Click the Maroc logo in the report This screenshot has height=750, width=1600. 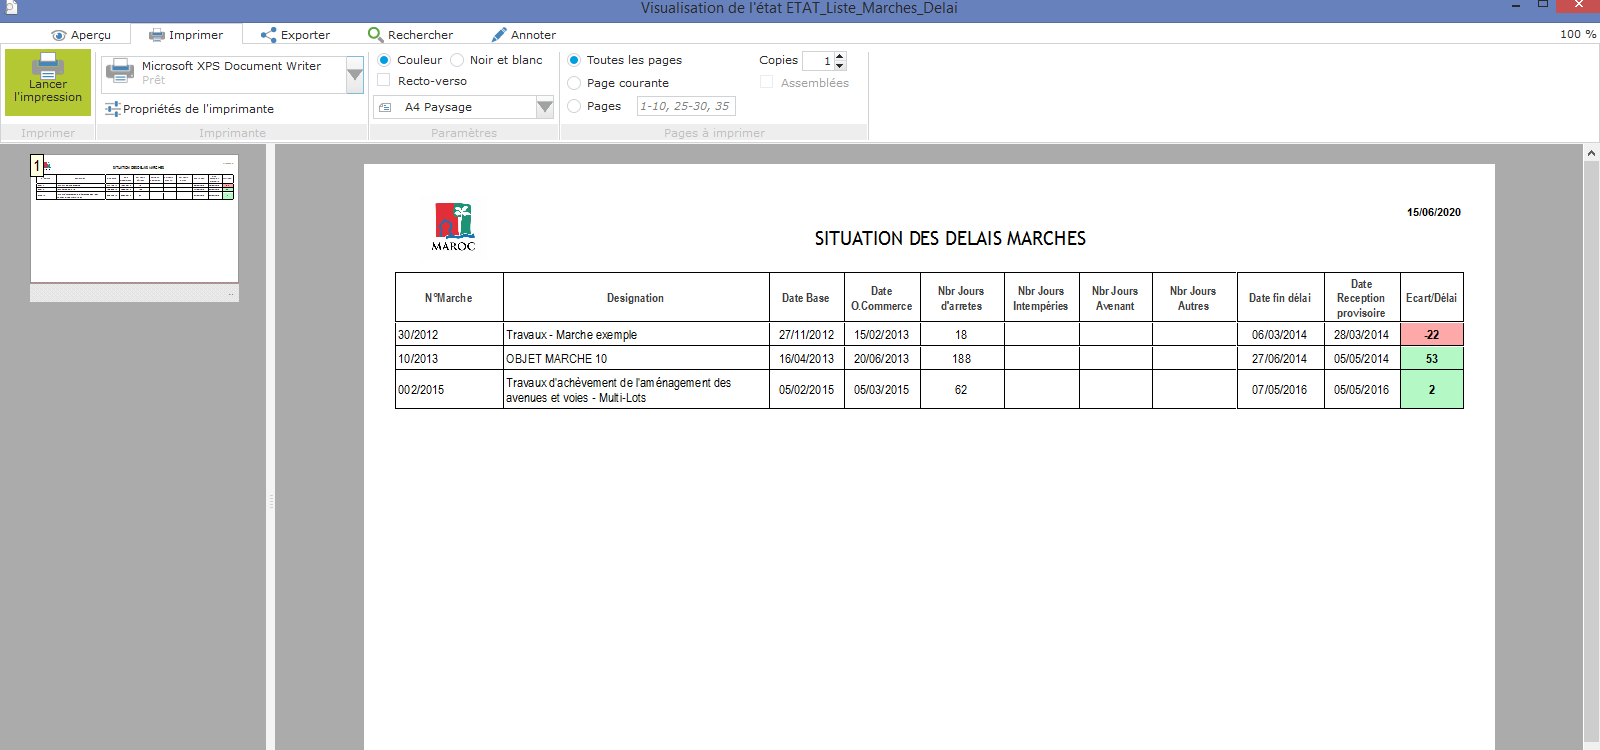(453, 226)
